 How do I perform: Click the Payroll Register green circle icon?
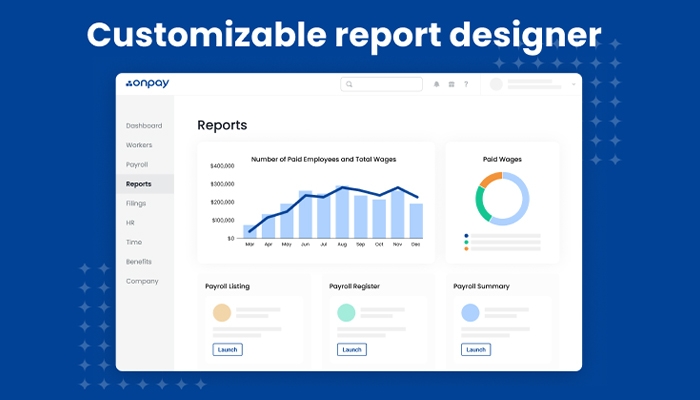pos(346,313)
